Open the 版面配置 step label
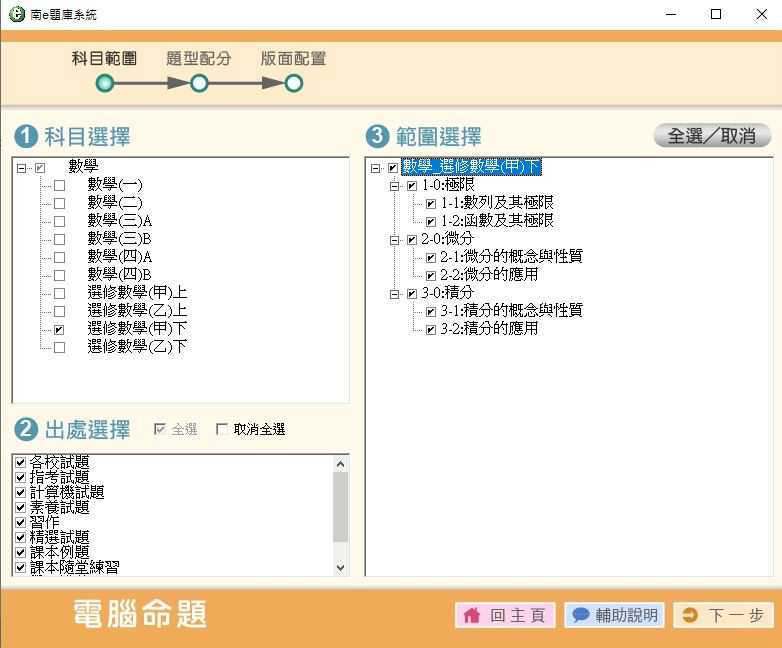The height and width of the screenshot is (648, 782). click(x=293, y=58)
